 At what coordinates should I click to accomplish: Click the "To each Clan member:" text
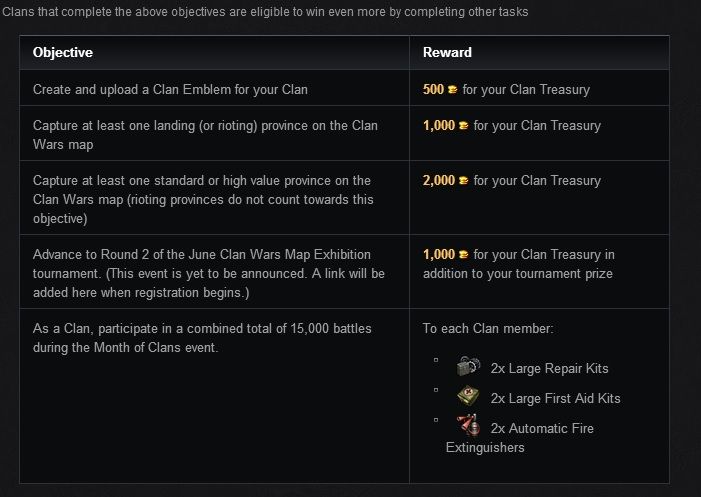click(486, 329)
